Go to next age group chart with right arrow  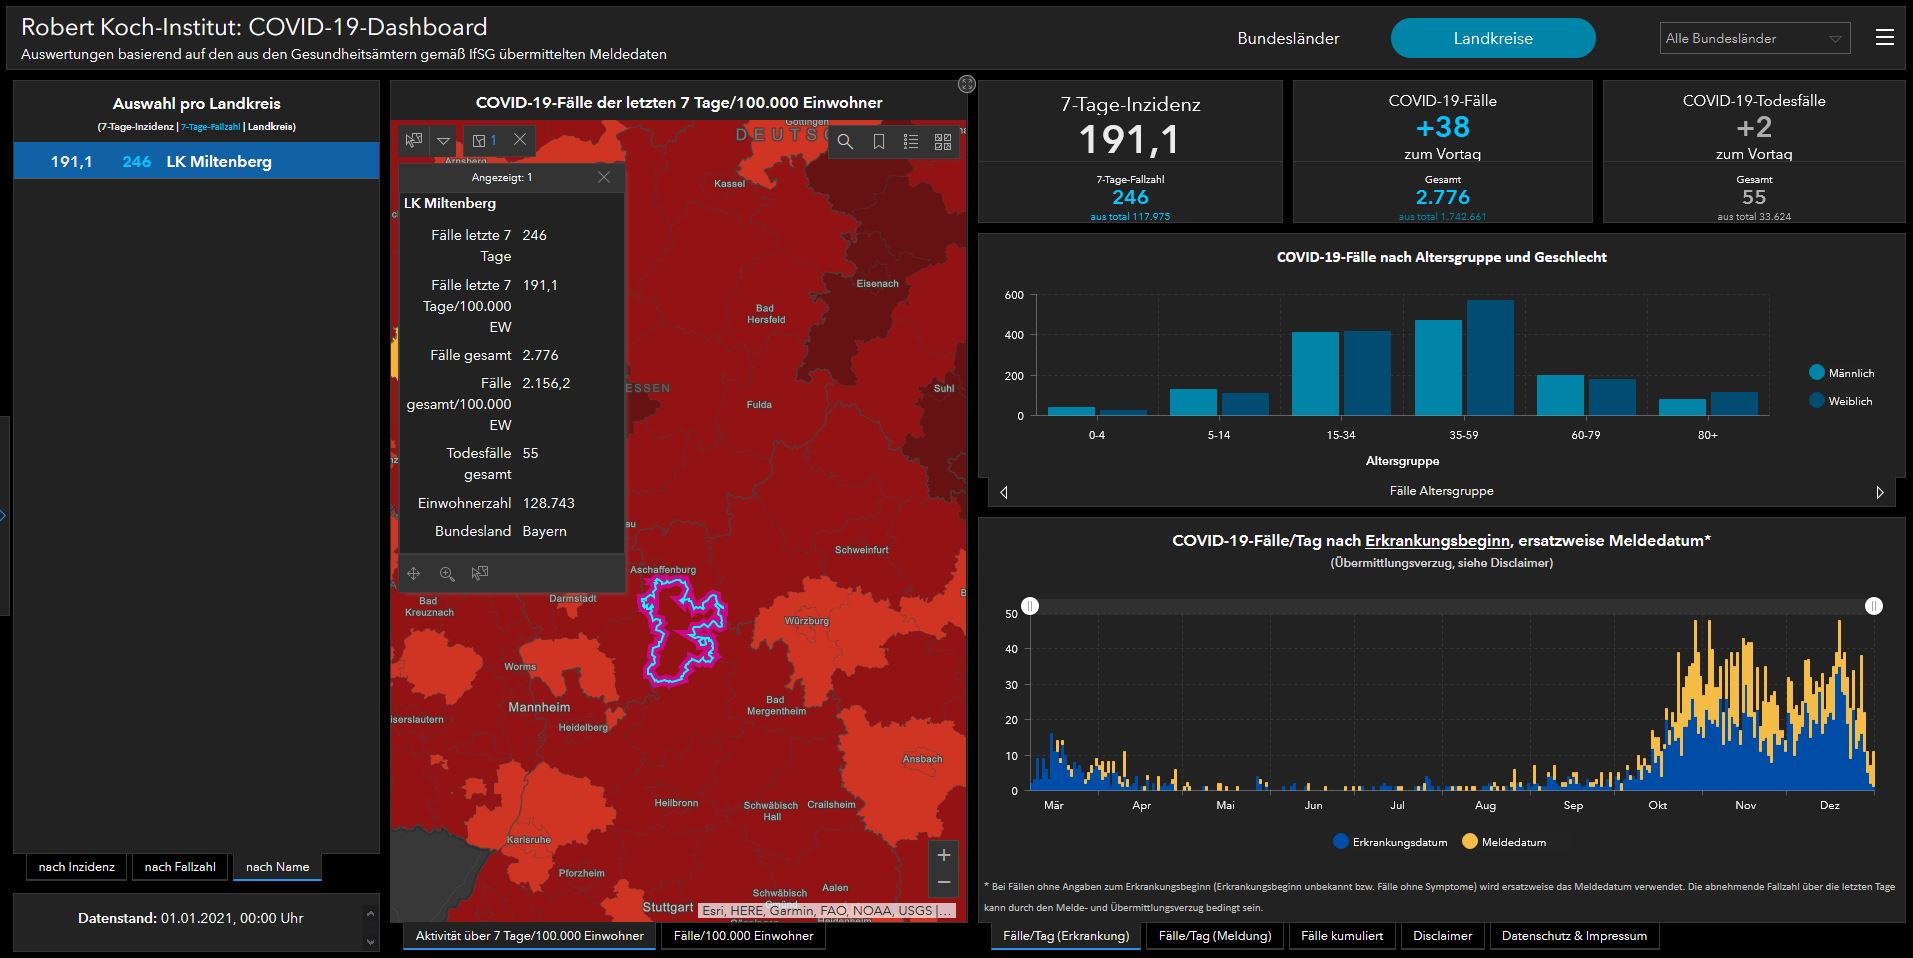coord(1879,492)
